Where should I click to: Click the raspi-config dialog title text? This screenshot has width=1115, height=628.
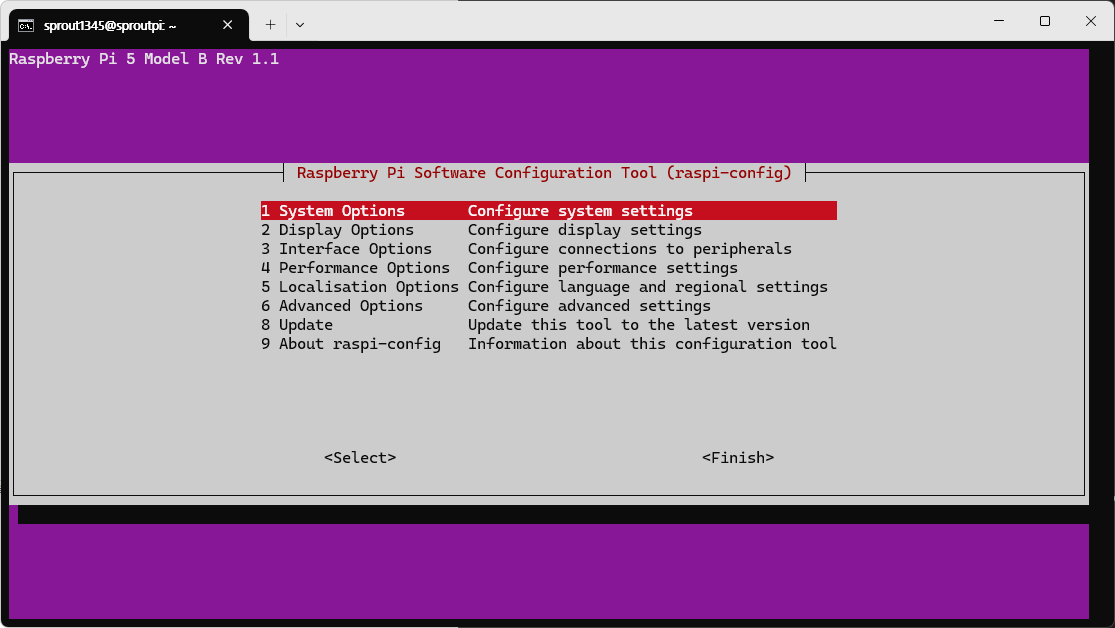click(544, 173)
